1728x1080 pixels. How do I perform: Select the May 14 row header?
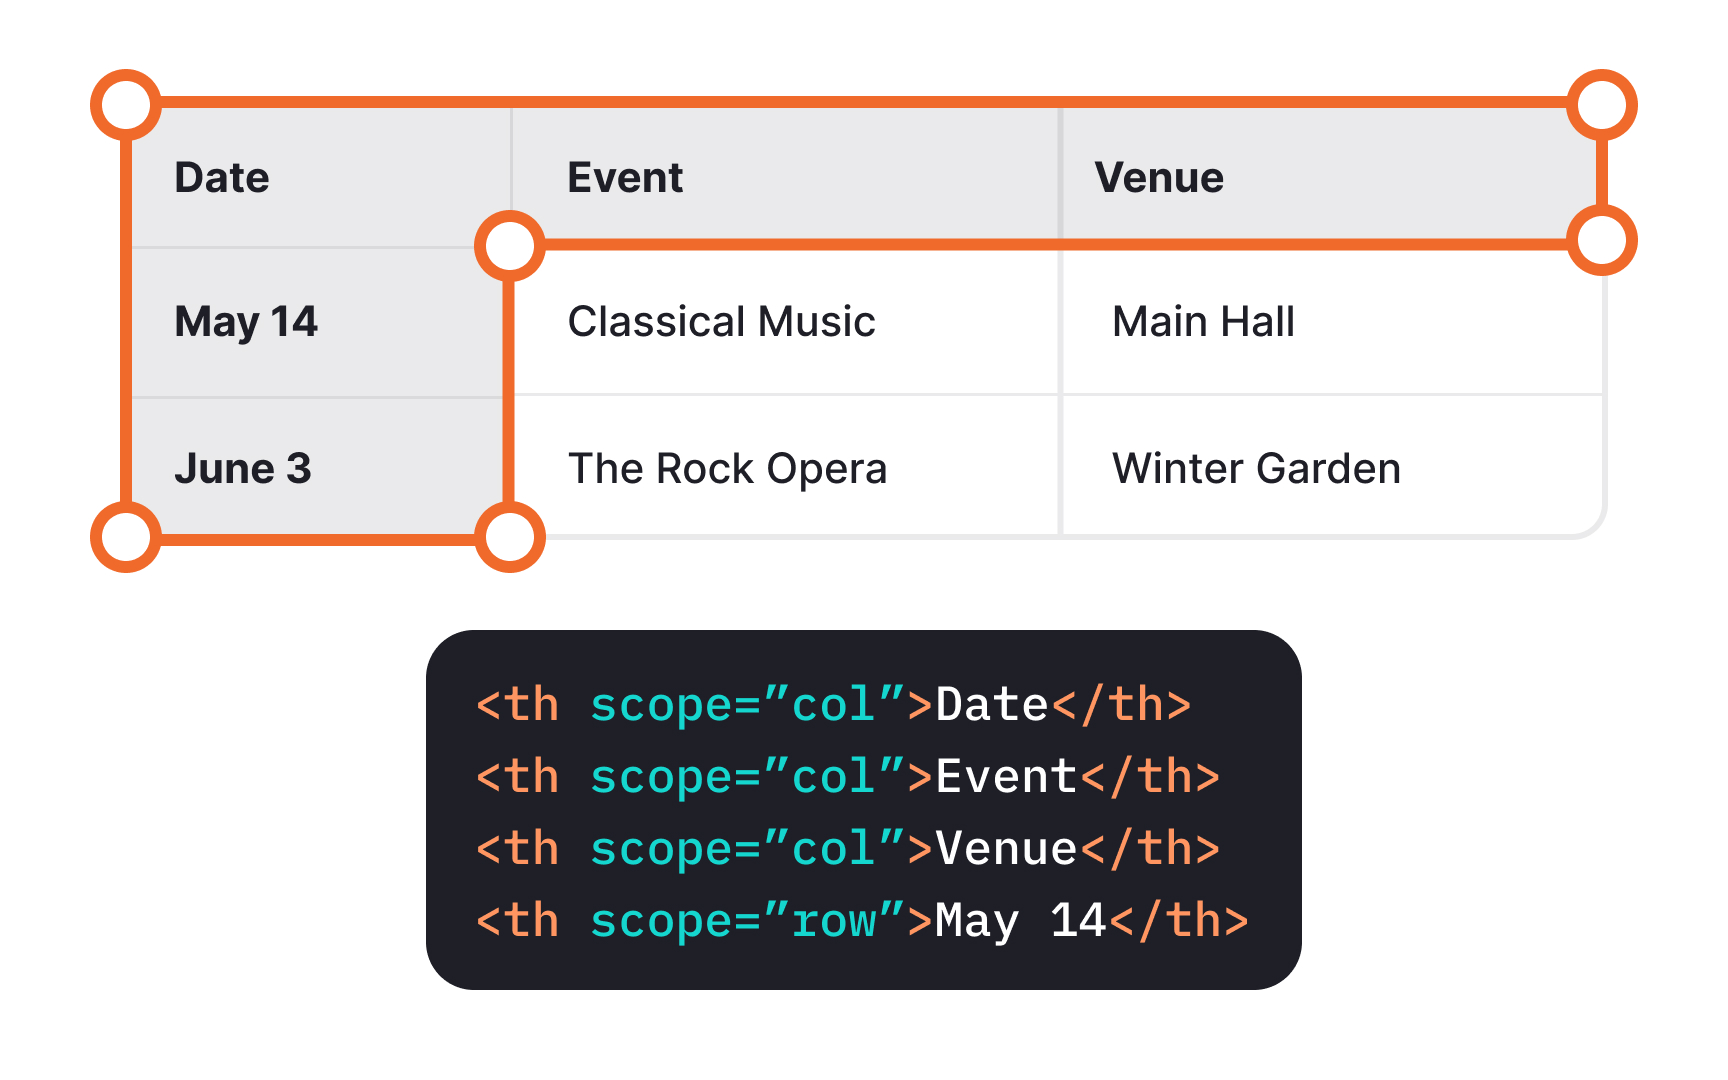point(246,322)
